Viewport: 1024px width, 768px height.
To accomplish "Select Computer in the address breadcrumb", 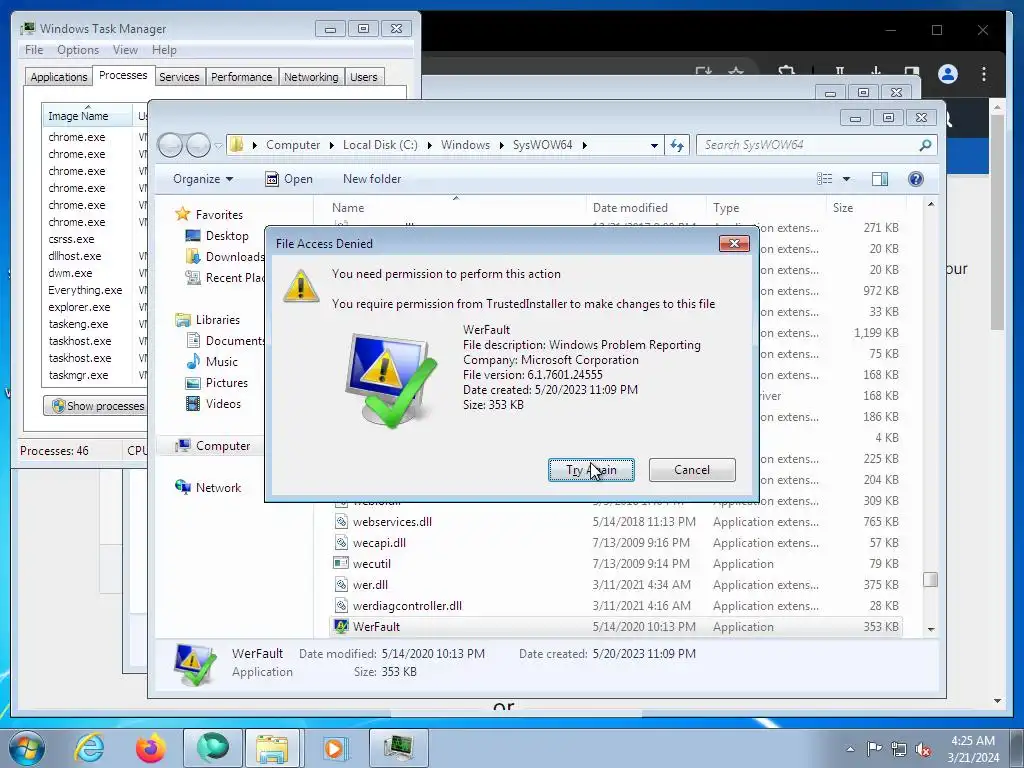I will pyautogui.click(x=293, y=145).
